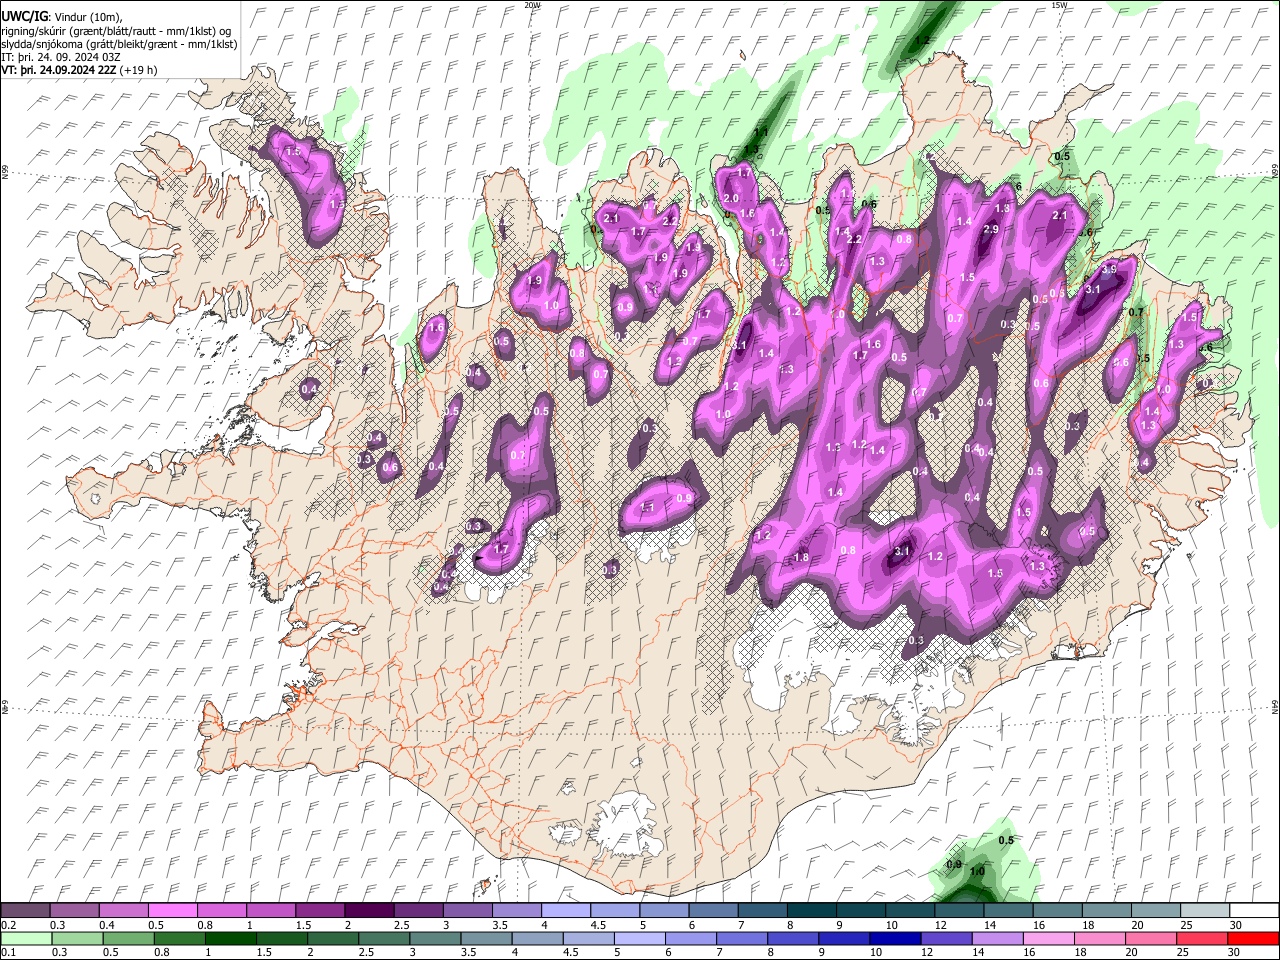1280x960 pixels.
Task: Pick dark purple upper legend swatch between 2 and 2.5
Action: click(369, 910)
